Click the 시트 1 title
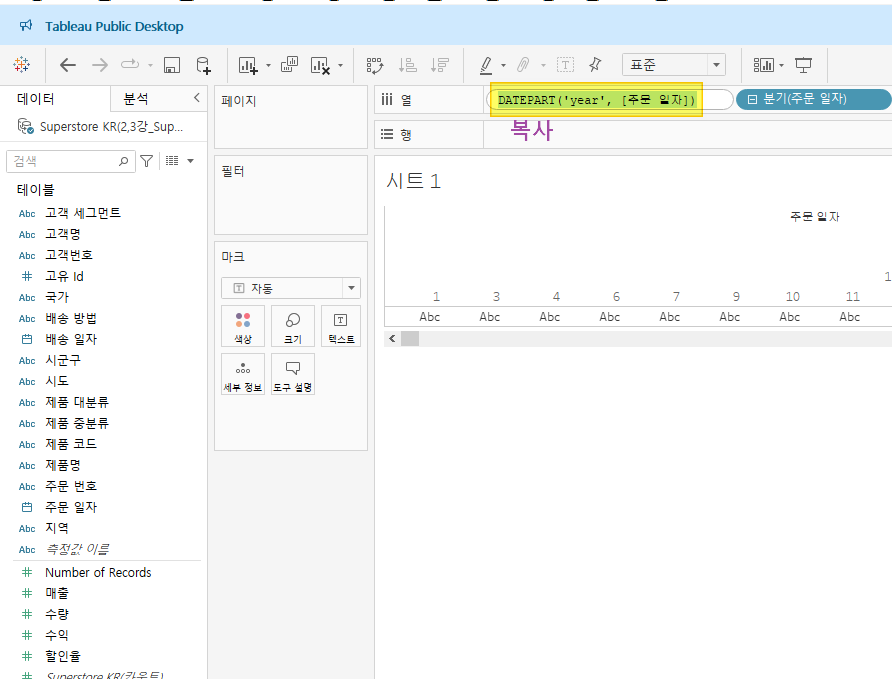892x679 pixels. click(414, 181)
